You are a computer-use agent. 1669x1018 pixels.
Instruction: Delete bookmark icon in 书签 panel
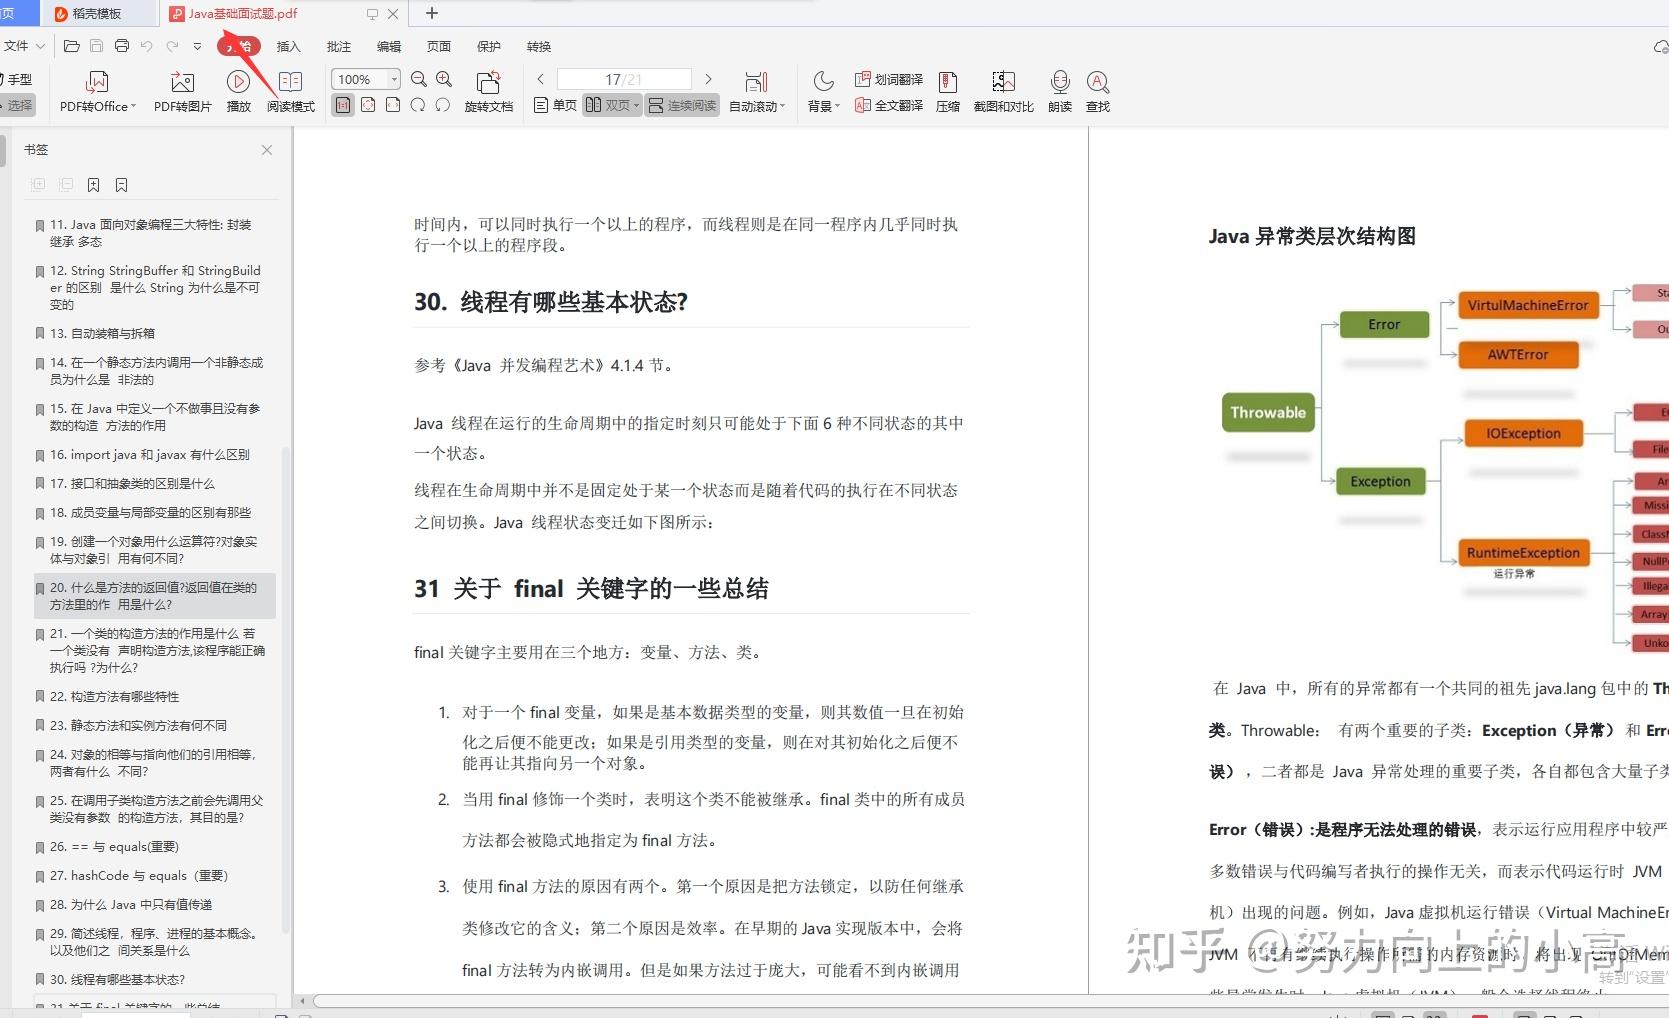[121, 185]
